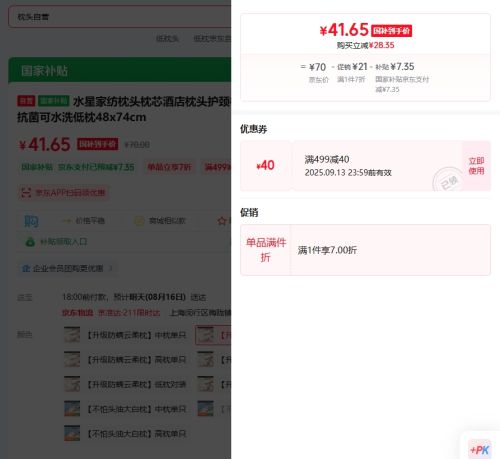Screen dimensions: 500x459
Task: Click the red 自营 tag before title
Action: click(26, 101)
